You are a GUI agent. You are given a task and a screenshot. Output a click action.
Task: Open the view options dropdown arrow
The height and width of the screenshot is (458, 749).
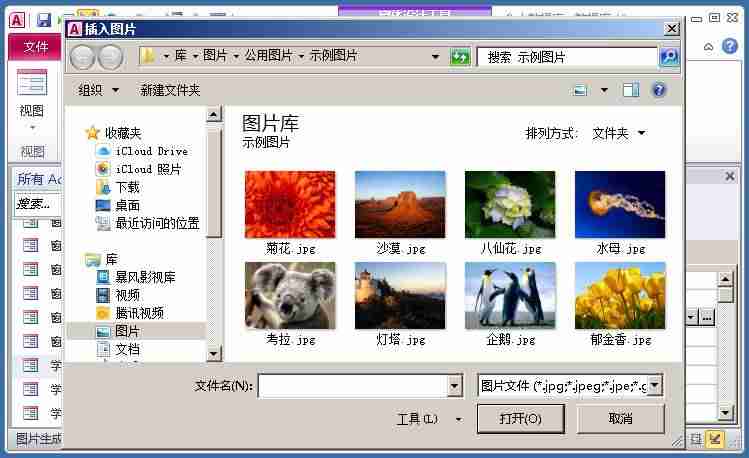604,90
